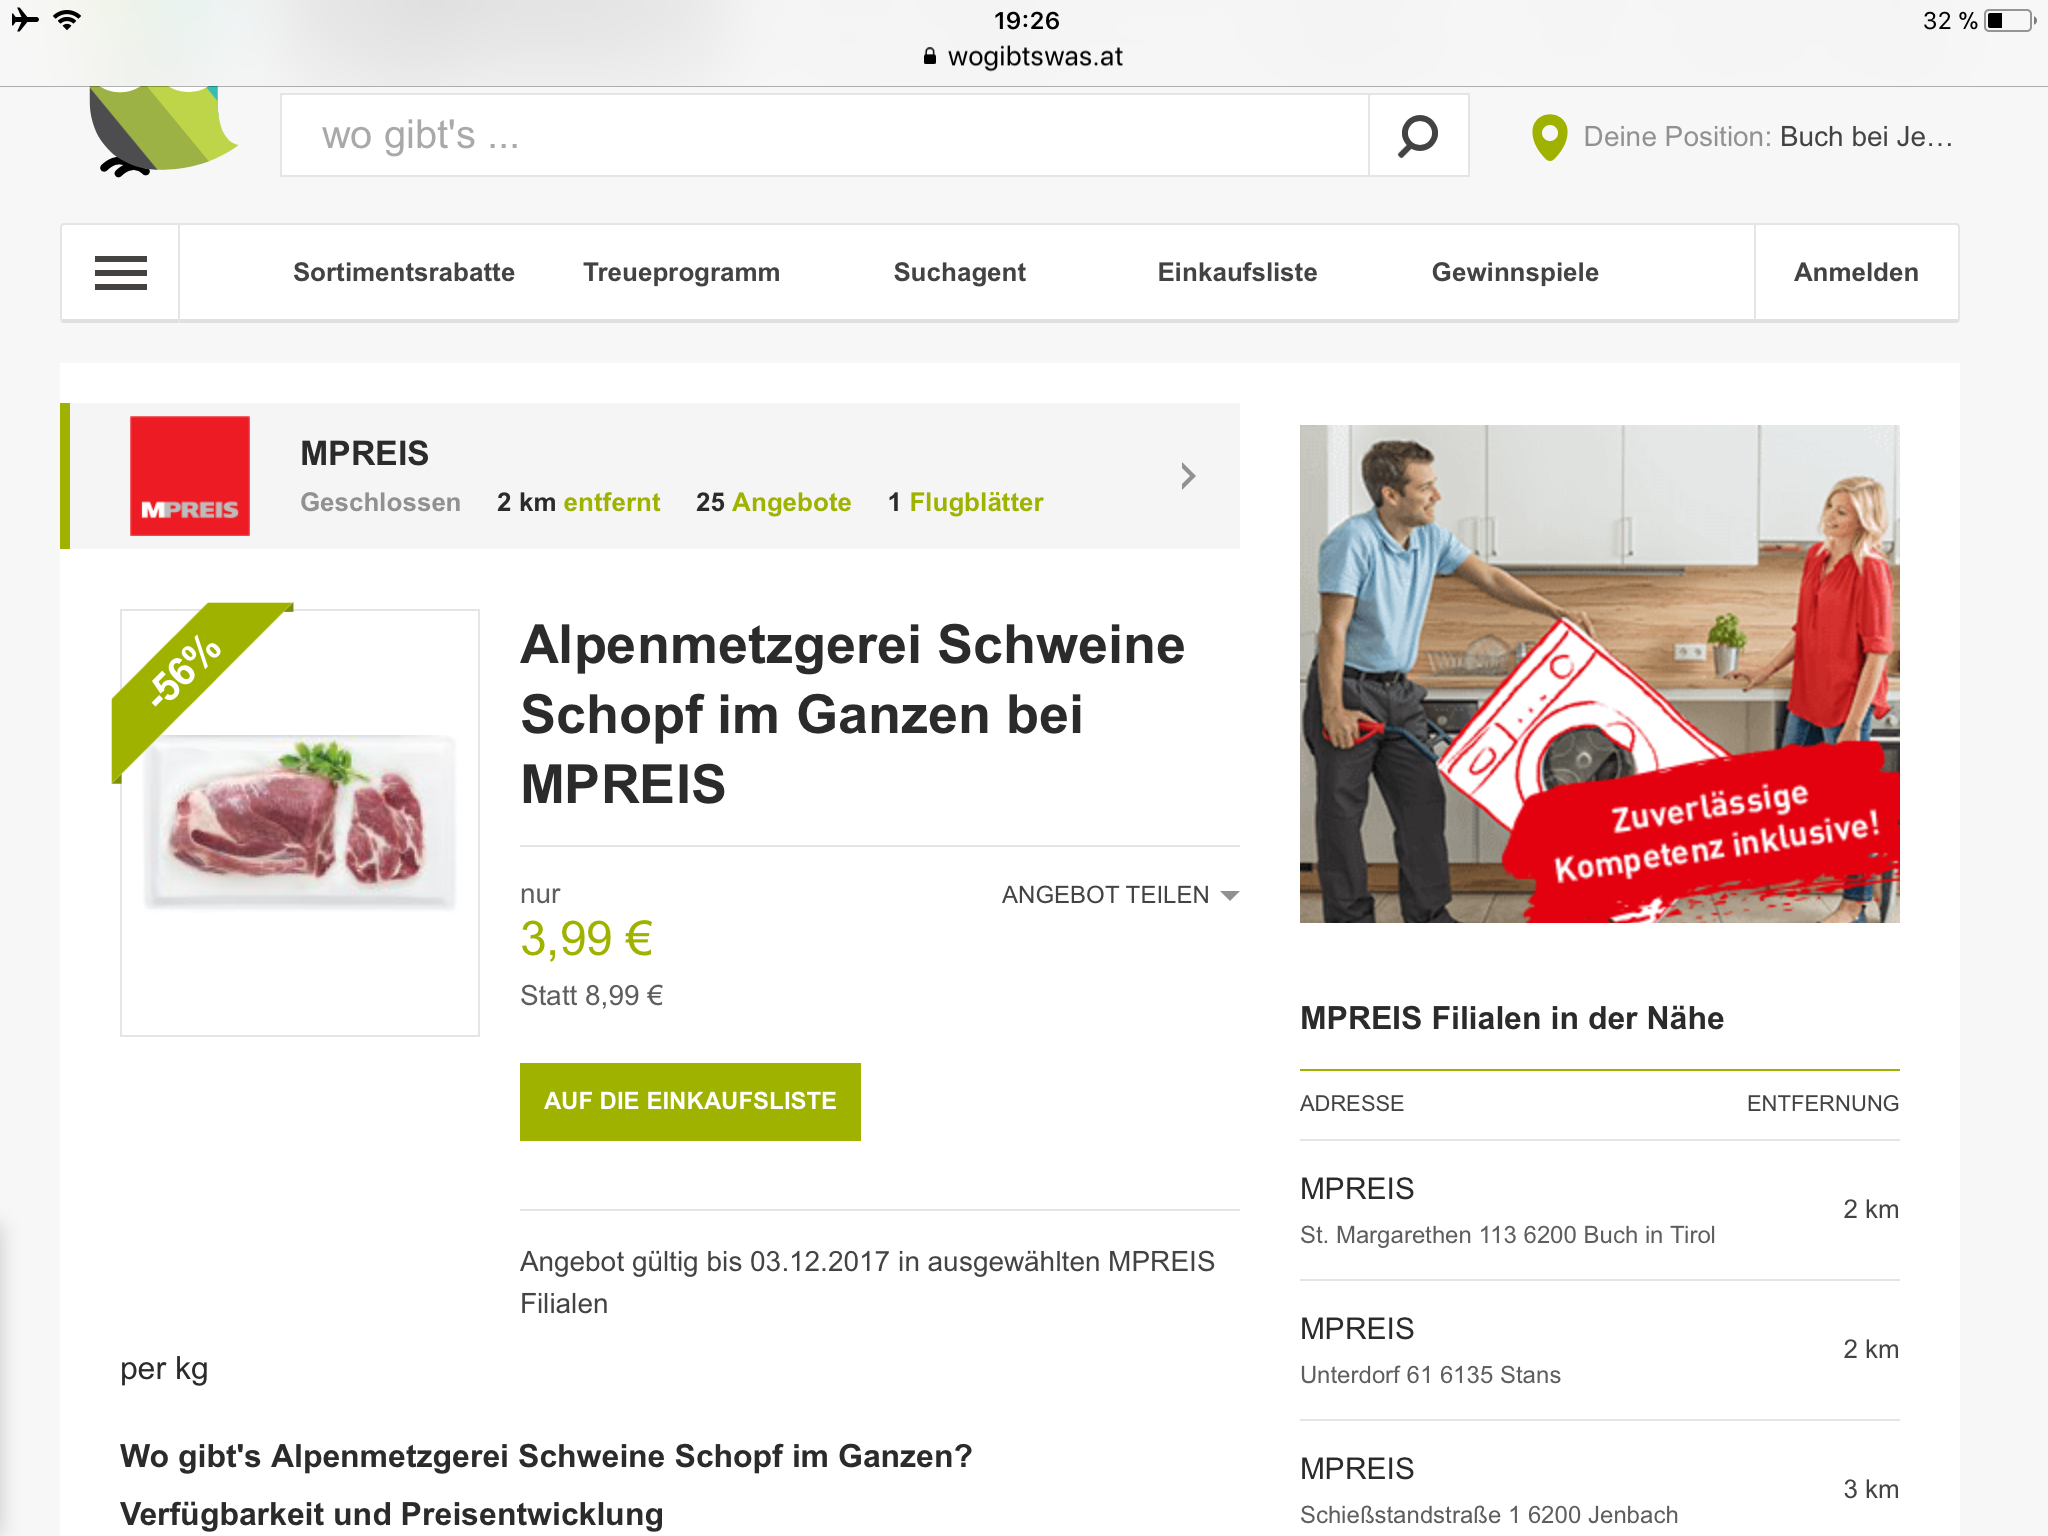Open the Angebot teilen dropdown
The image size is (2048, 1536).
point(1120,895)
